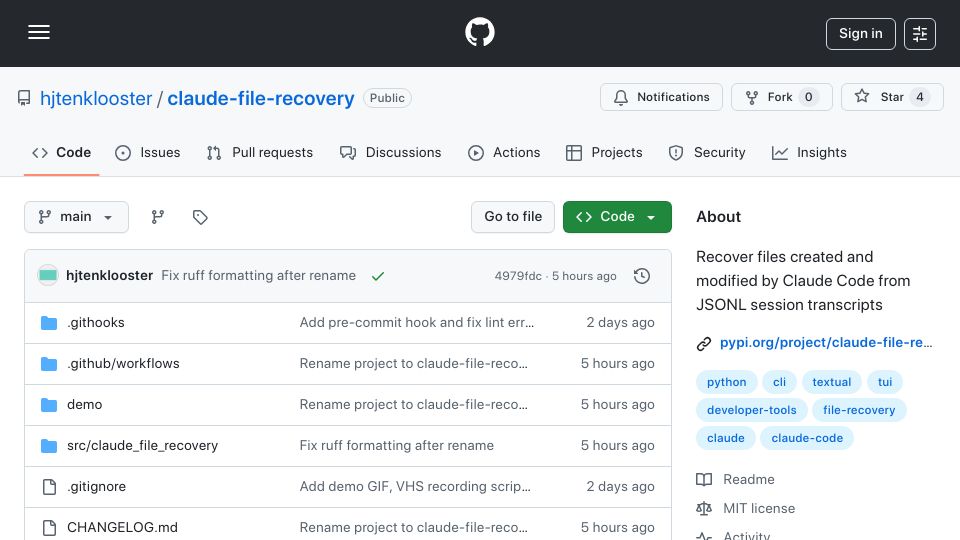Screen dimensions: 960x540
Task: Open the src/claude_file_recovery folder
Action: [143, 446]
